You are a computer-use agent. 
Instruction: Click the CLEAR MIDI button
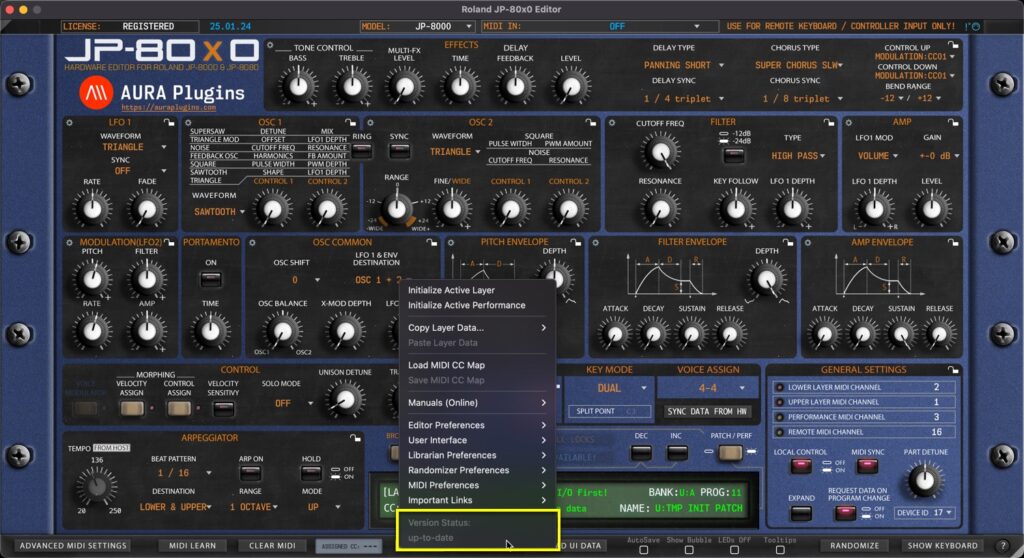pos(272,546)
